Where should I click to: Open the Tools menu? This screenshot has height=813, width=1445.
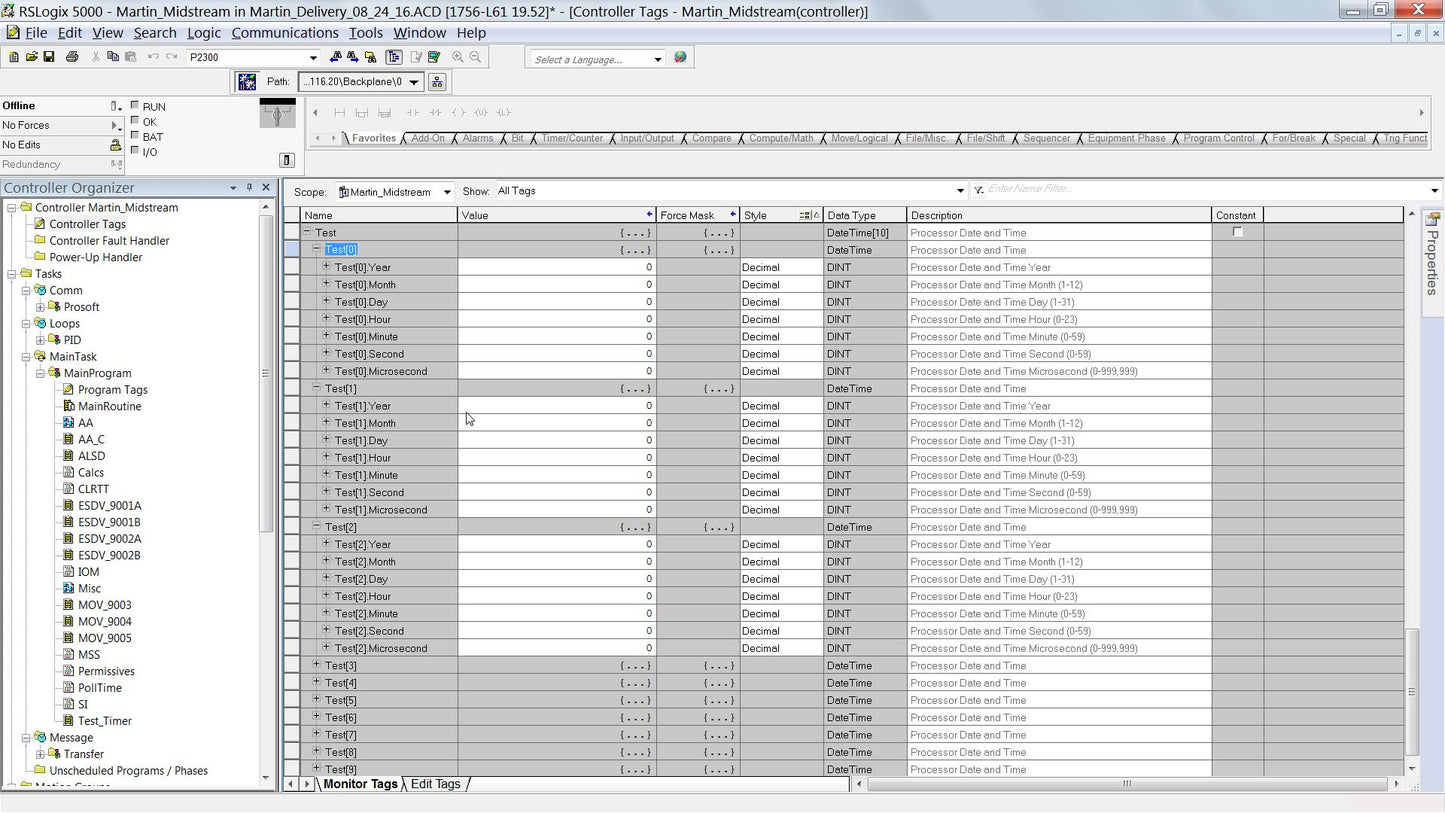[x=366, y=33]
